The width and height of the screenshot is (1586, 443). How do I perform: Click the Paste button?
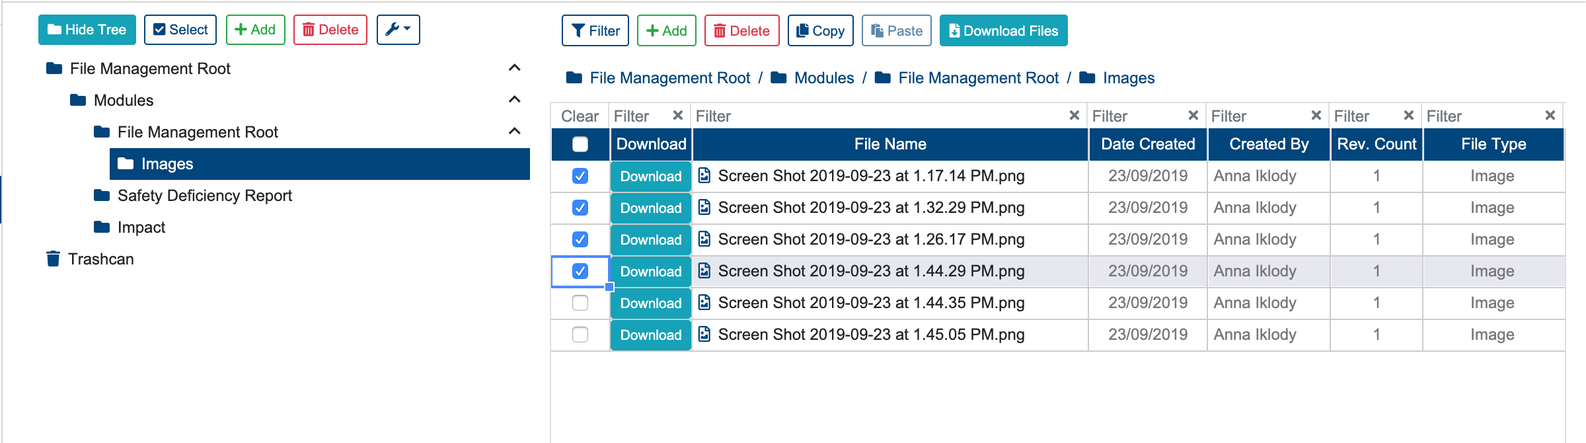coord(897,31)
